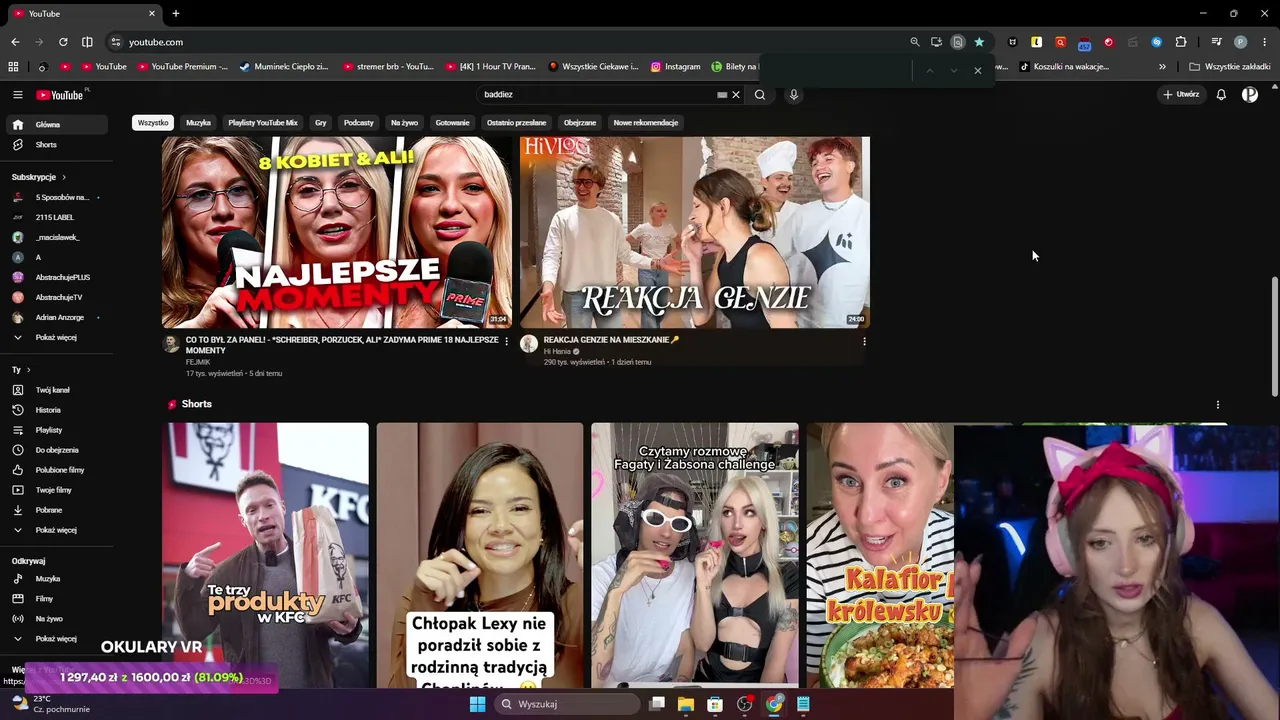Open the AbstrachujeTV channel

(x=55, y=297)
